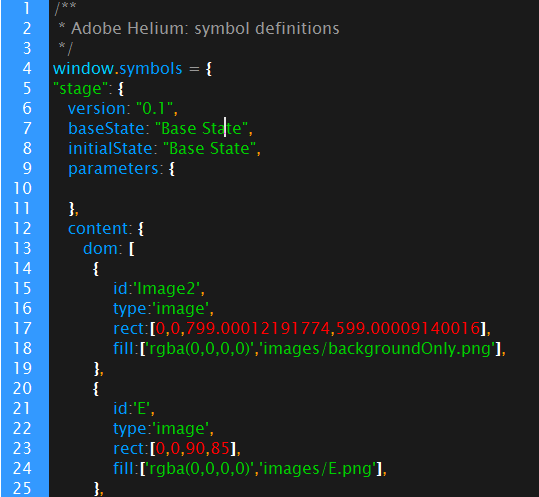Click 'rgba(0,0,0,0)' on line 18

click(200, 349)
